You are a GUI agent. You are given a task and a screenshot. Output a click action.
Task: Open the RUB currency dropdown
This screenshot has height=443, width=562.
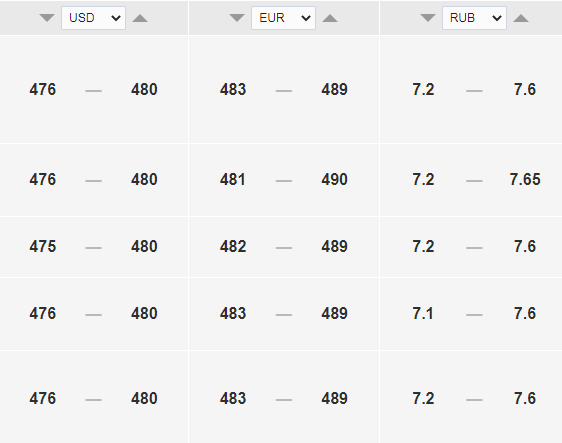click(474, 18)
